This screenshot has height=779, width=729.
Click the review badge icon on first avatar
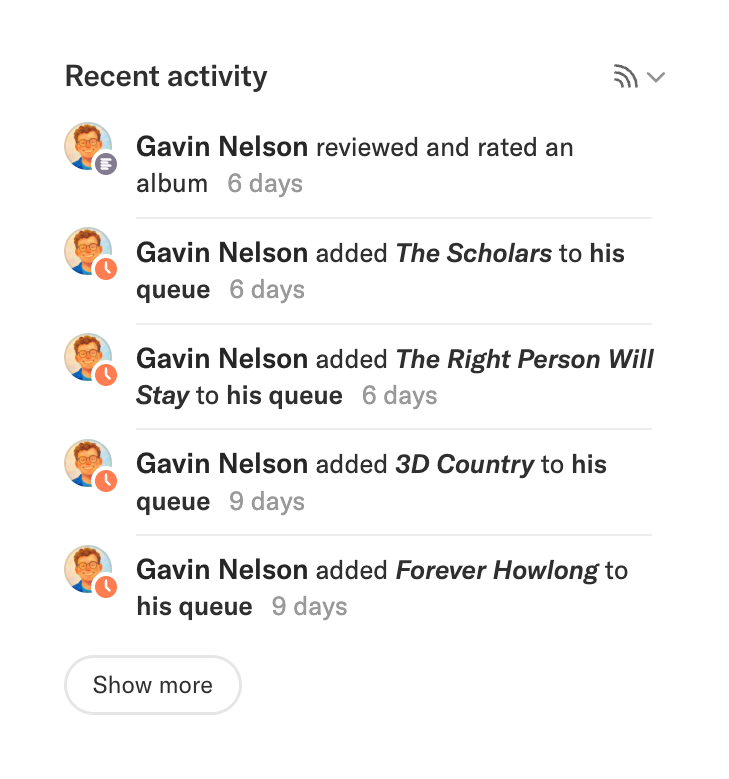point(106,163)
